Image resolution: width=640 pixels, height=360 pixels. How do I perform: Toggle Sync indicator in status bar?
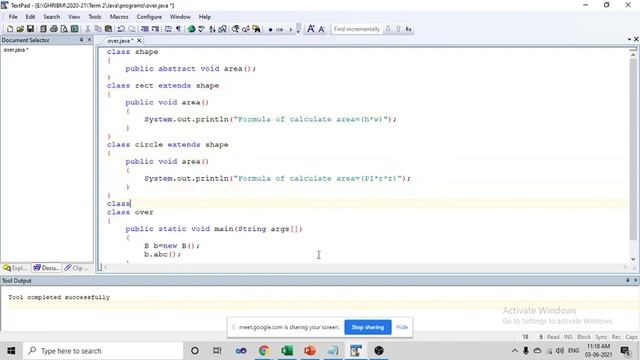click(x=601, y=337)
